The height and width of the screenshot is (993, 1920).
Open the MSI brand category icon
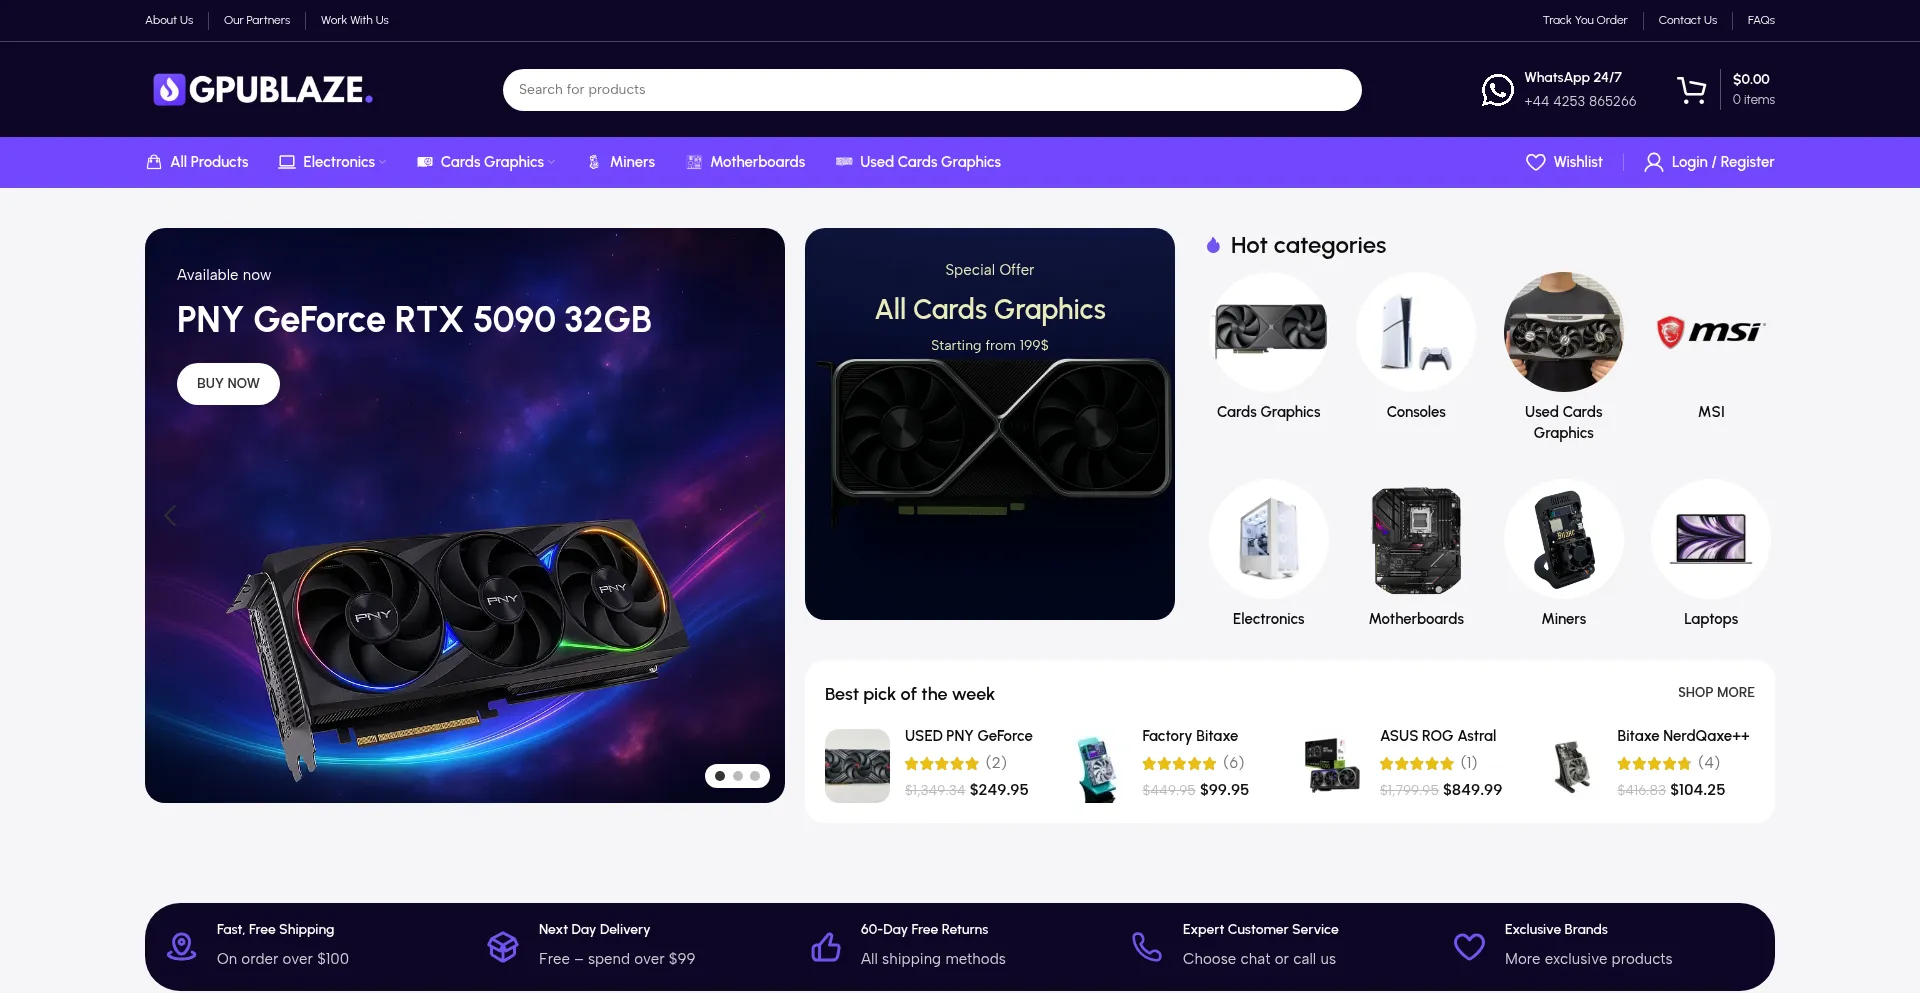point(1711,332)
